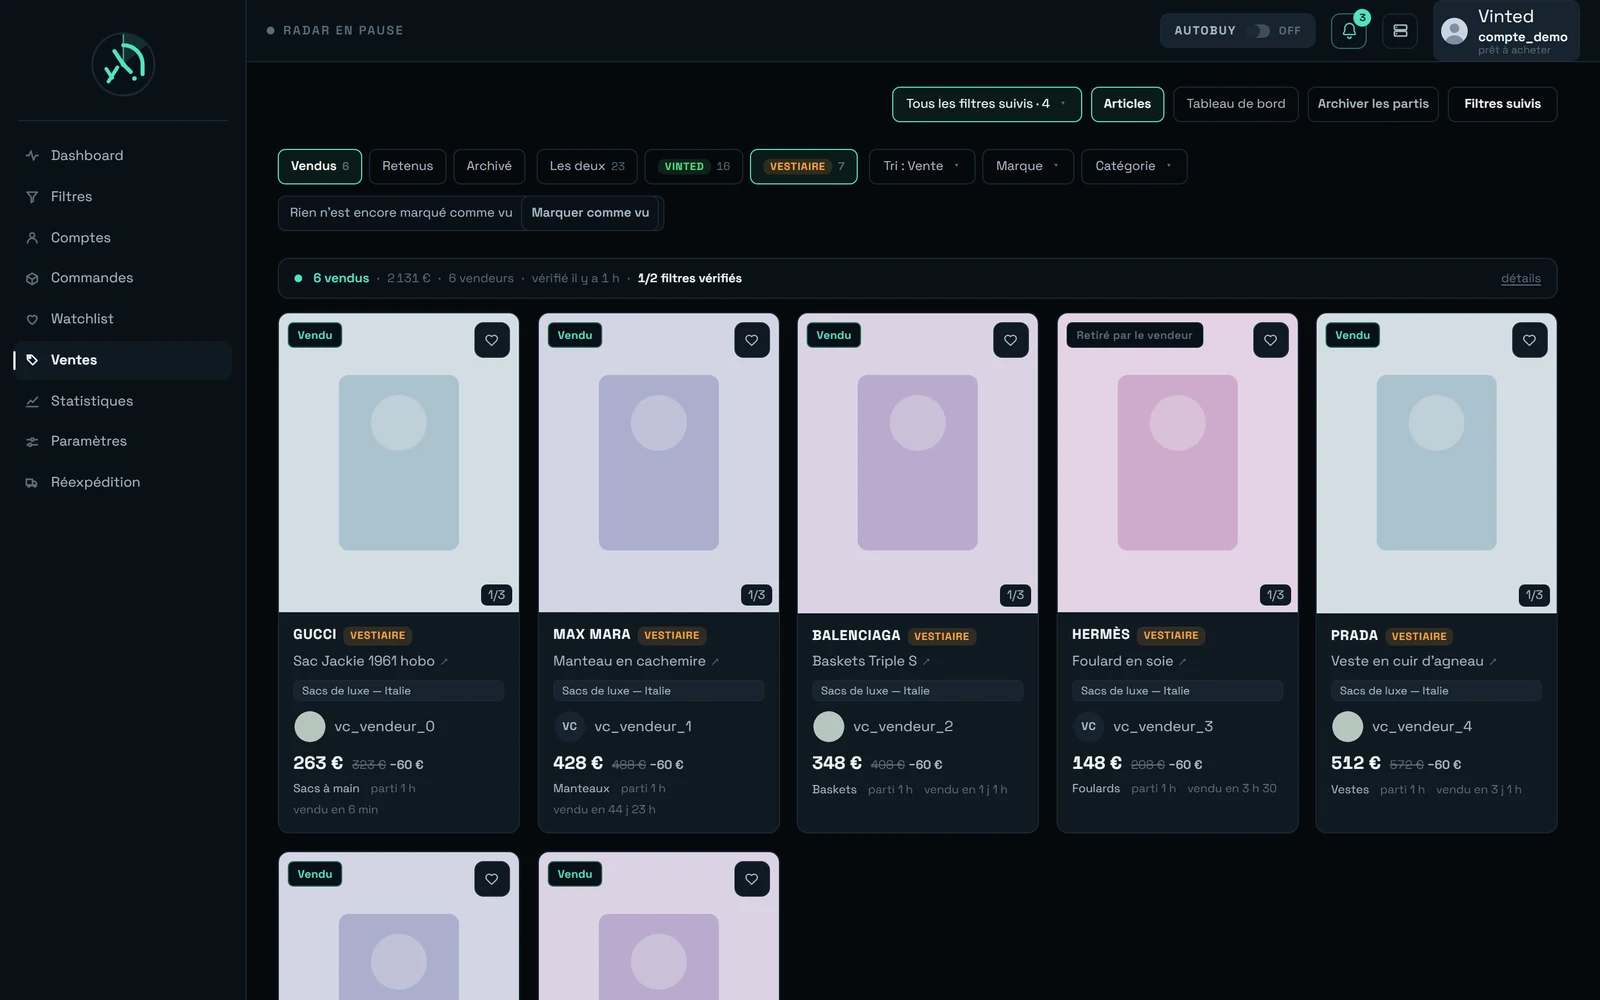Open the Tri : Vente sort dropdown
This screenshot has height=1000, width=1600.
click(922, 166)
